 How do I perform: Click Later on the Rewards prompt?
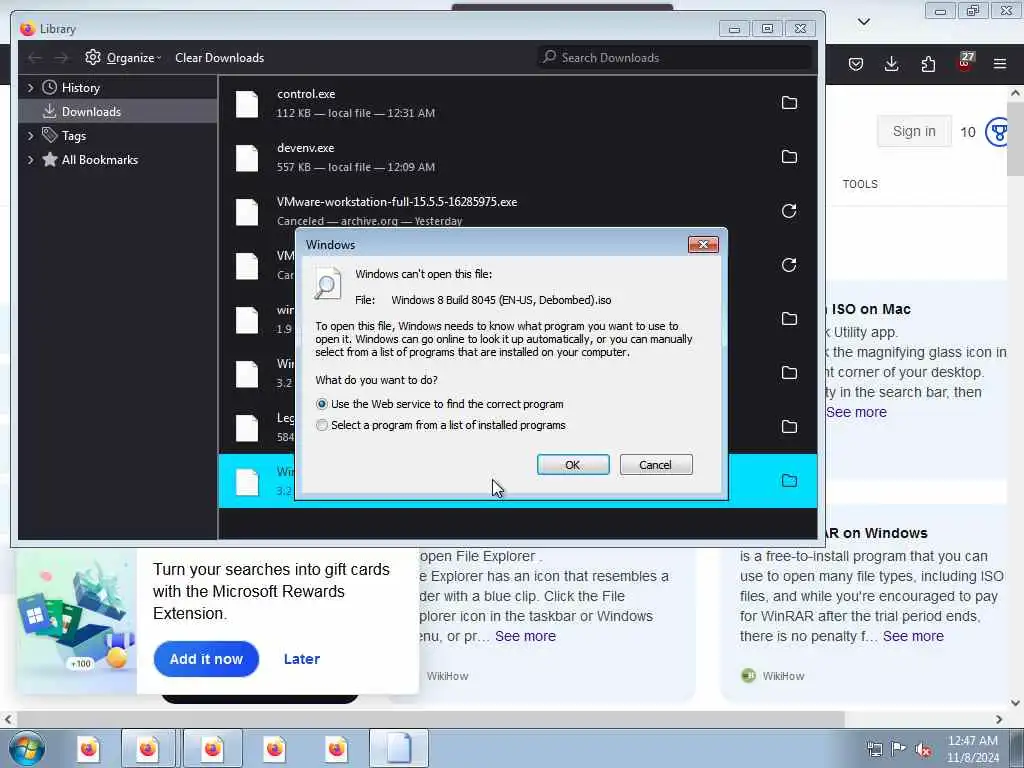tap(302, 659)
